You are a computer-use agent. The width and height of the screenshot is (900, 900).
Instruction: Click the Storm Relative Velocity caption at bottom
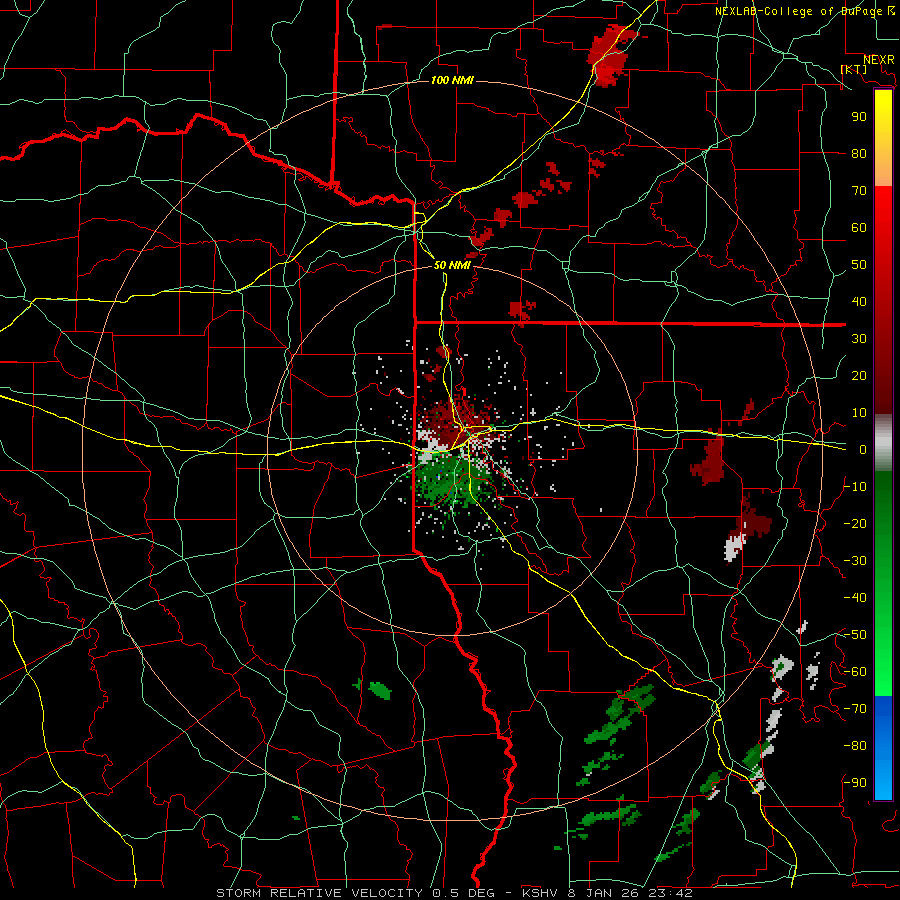click(454, 893)
